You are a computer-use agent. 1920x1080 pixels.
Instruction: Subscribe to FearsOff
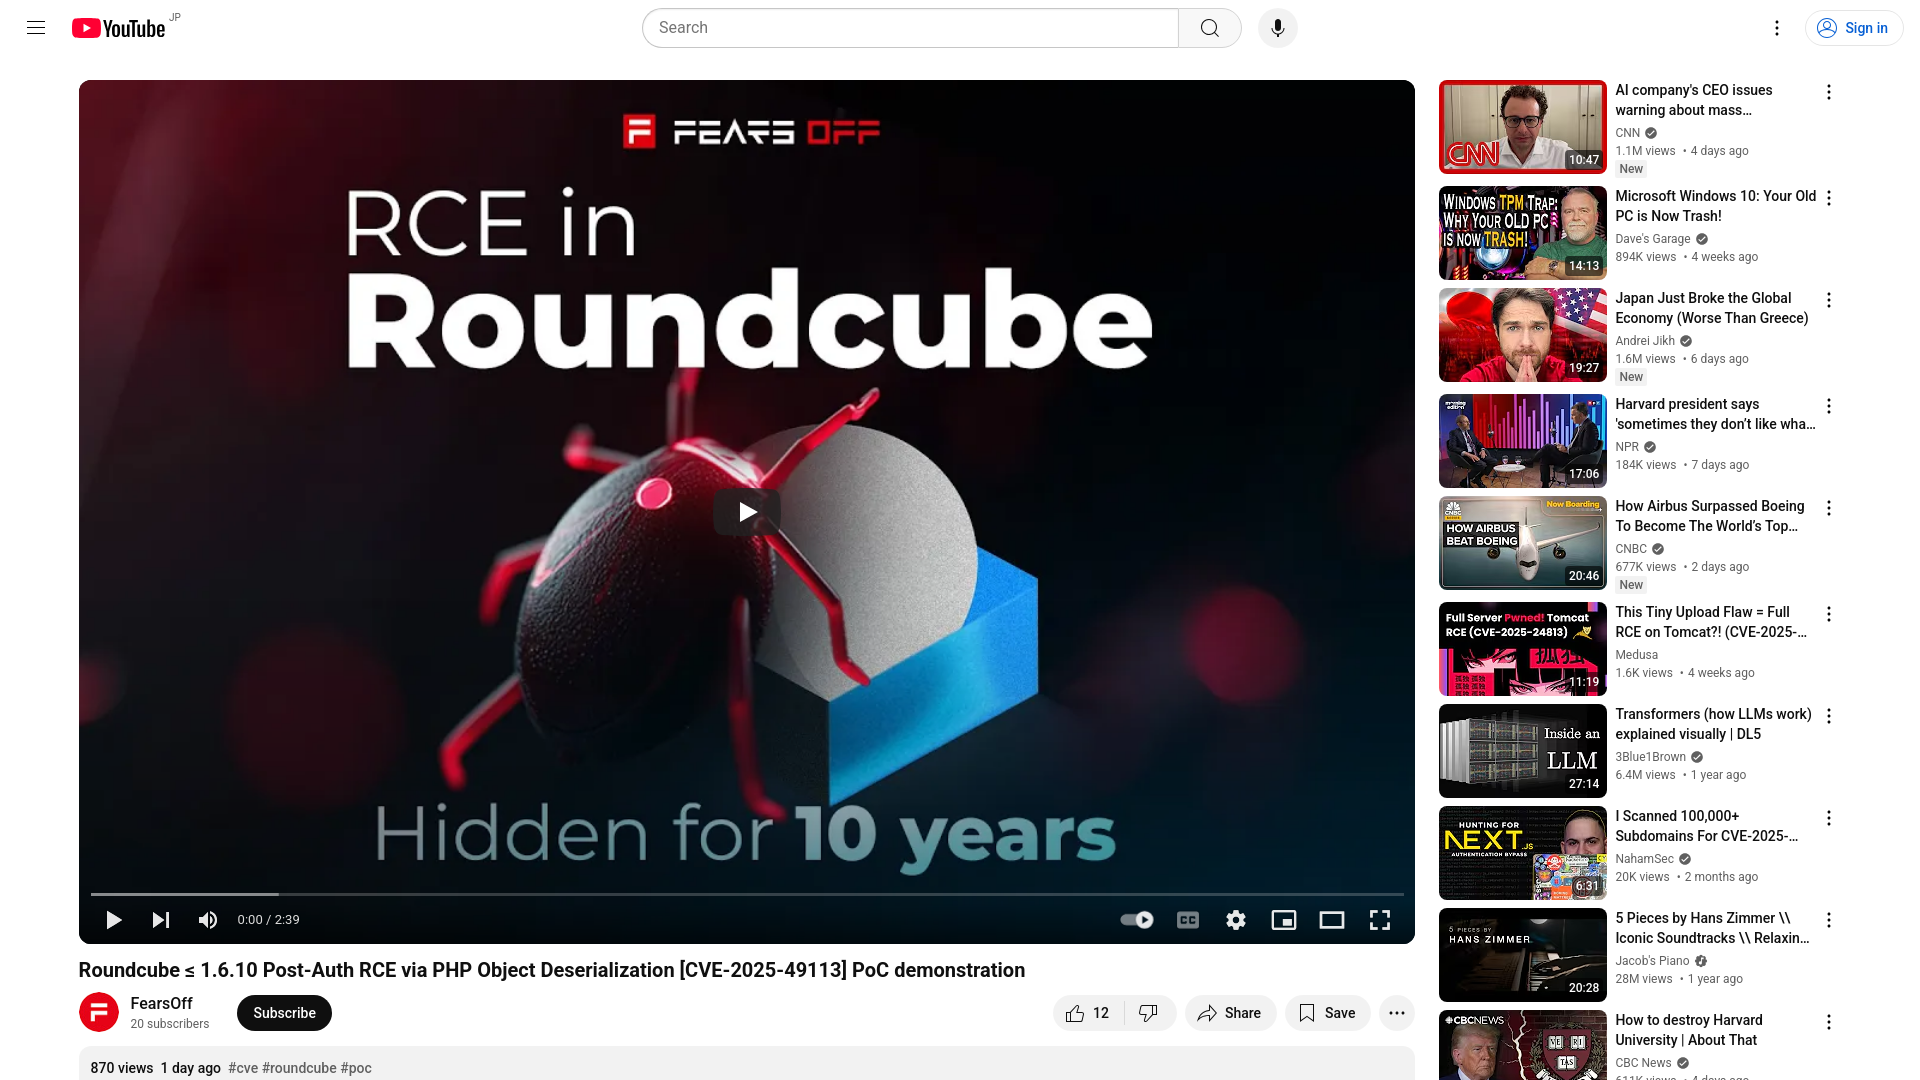(x=284, y=1013)
